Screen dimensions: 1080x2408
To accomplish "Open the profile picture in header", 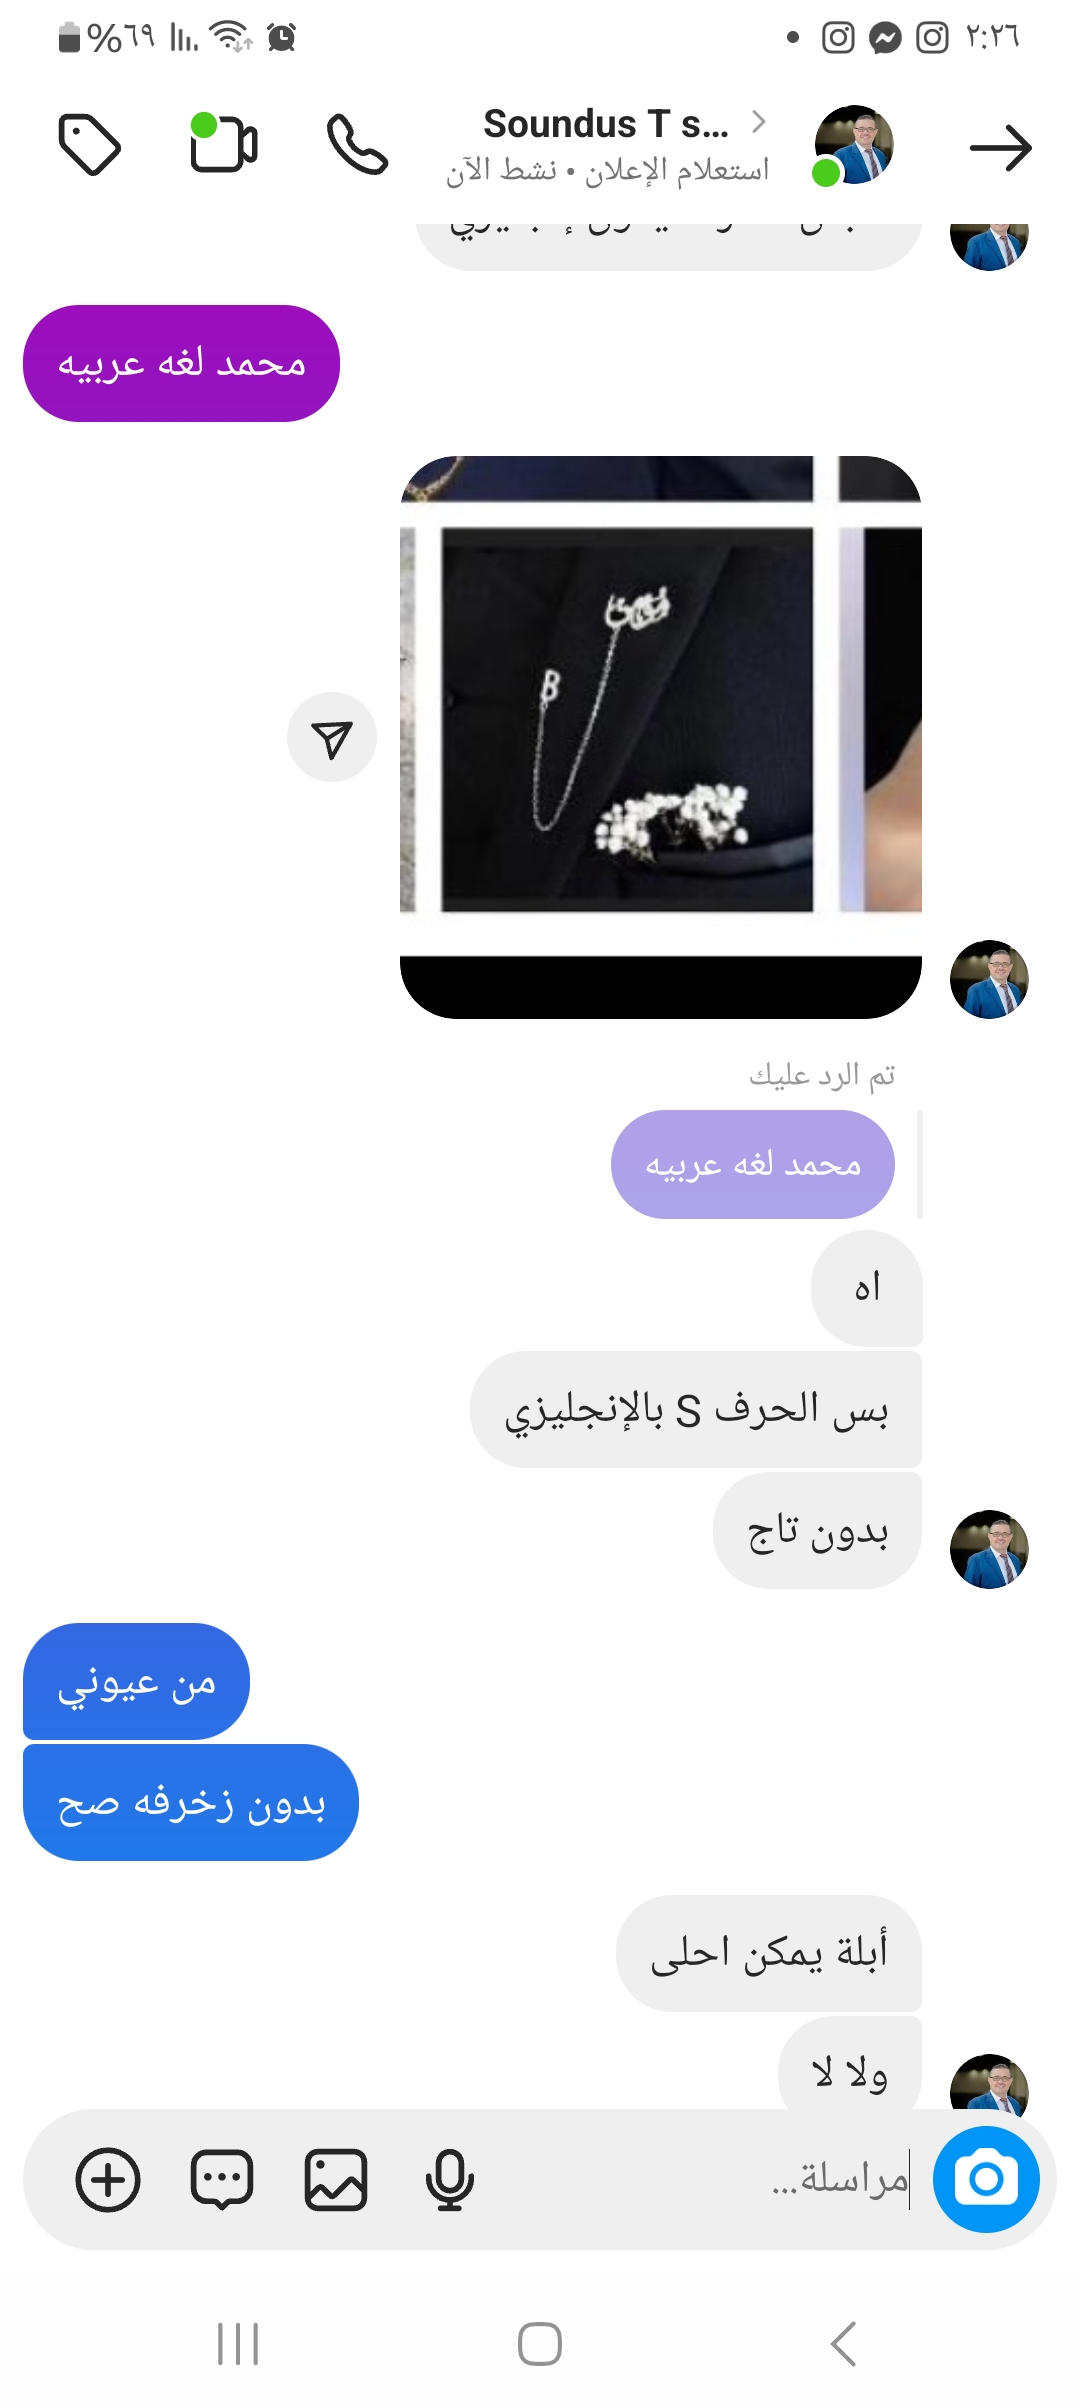I will pos(853,145).
